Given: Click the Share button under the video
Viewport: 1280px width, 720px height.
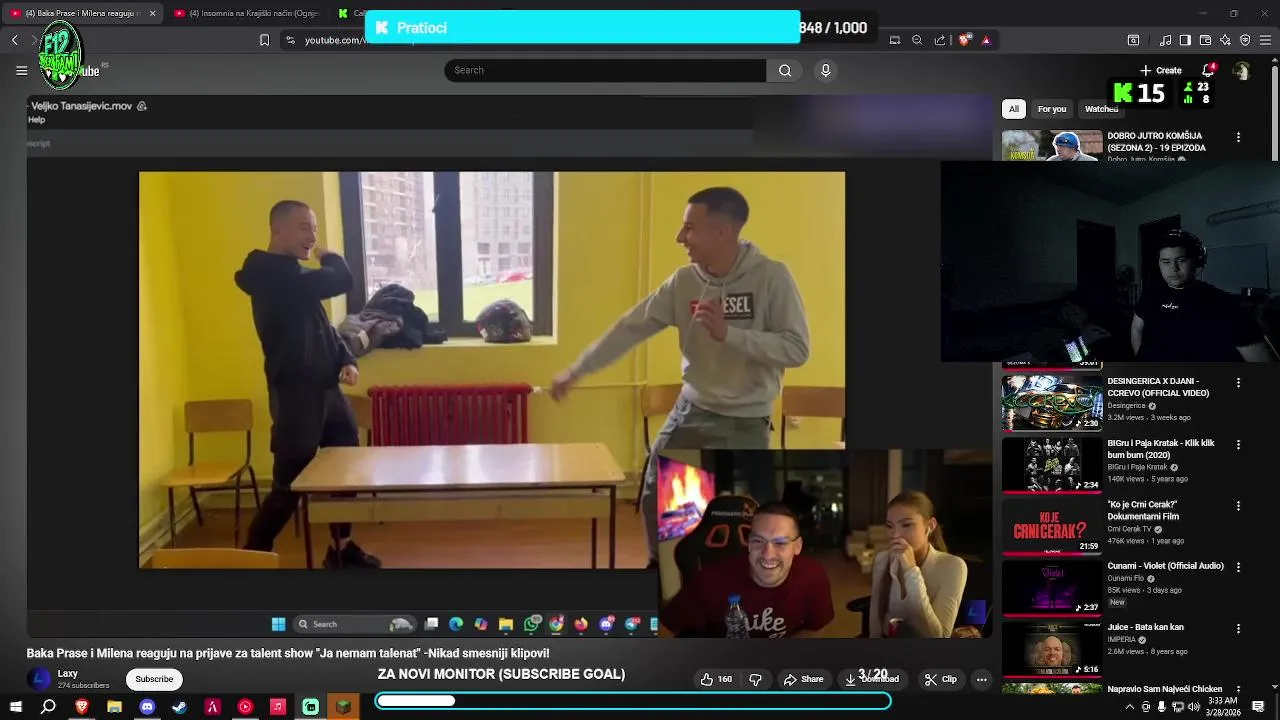Looking at the screenshot, I should [803, 679].
